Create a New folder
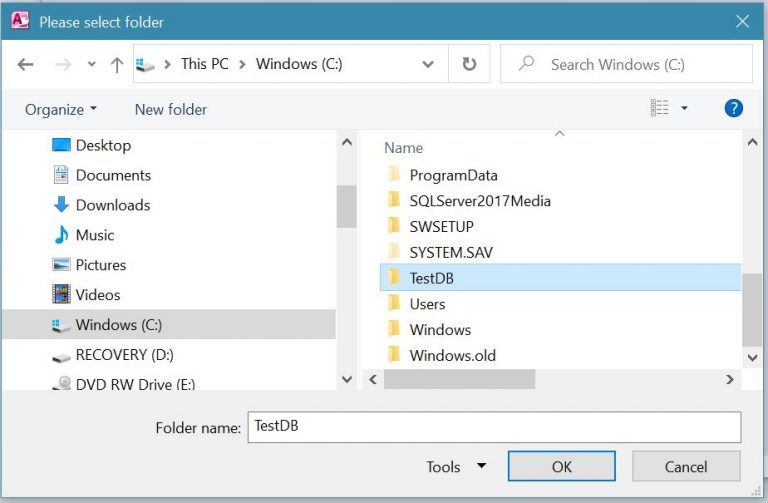Image resolution: width=768 pixels, height=503 pixels. (170, 109)
